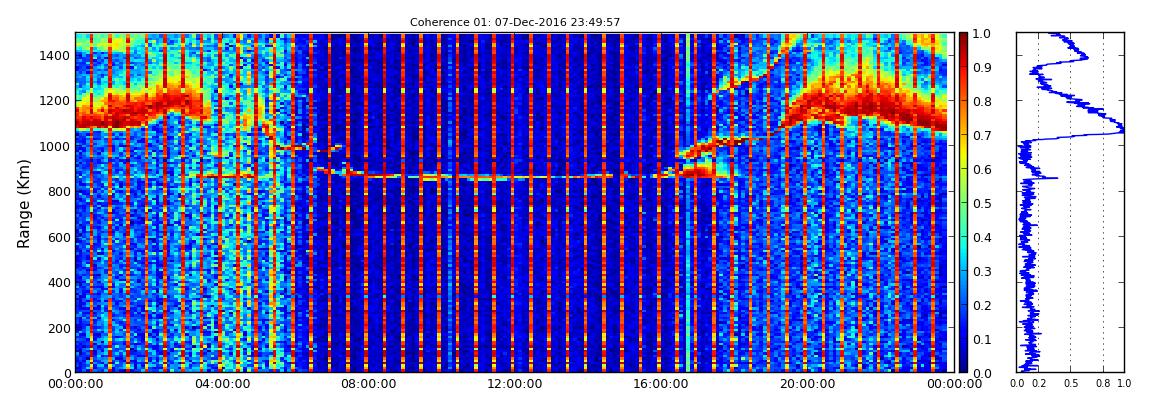Click the 1000 range tick label
The height and width of the screenshot is (407, 1150).
[x=56, y=146]
